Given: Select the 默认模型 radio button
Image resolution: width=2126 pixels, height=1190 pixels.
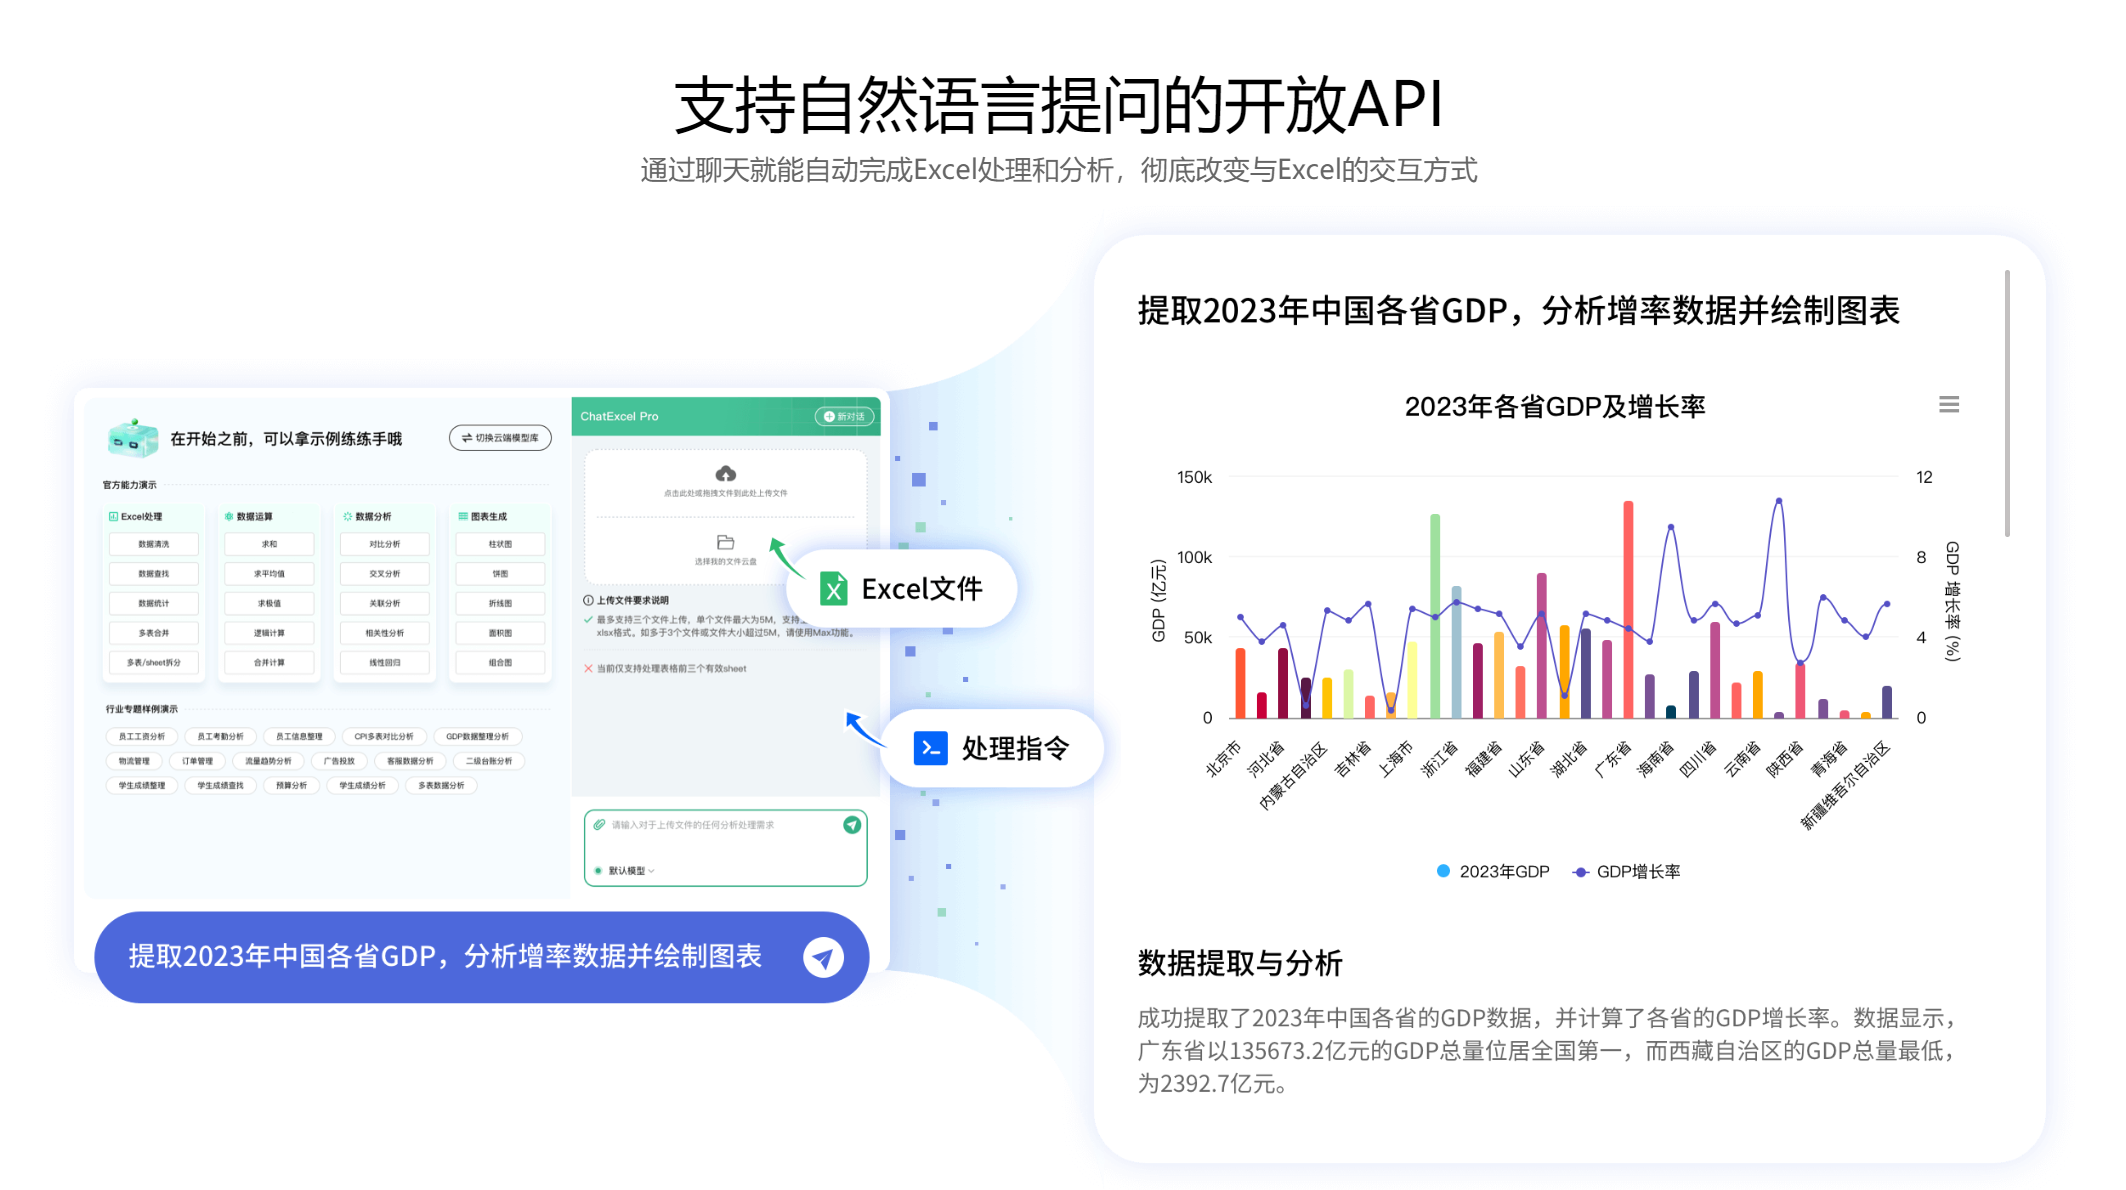Looking at the screenshot, I should pyautogui.click(x=599, y=870).
